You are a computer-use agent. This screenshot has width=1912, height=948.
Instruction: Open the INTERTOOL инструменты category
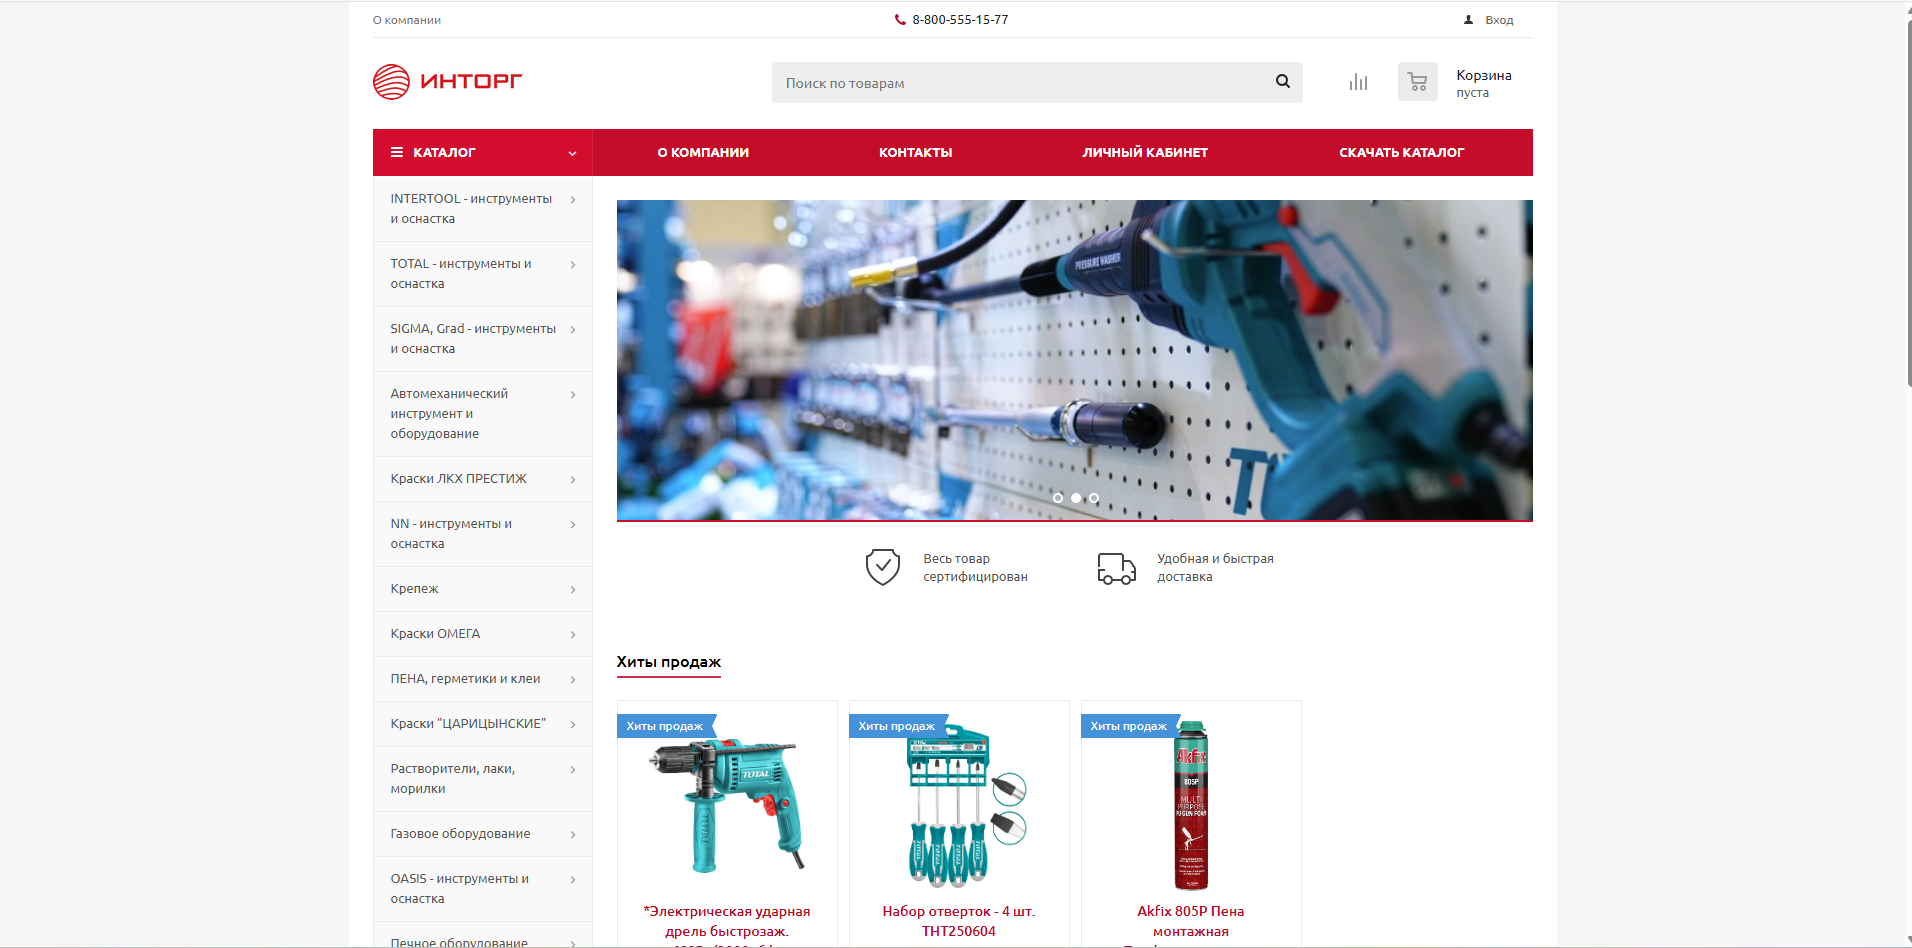point(471,209)
